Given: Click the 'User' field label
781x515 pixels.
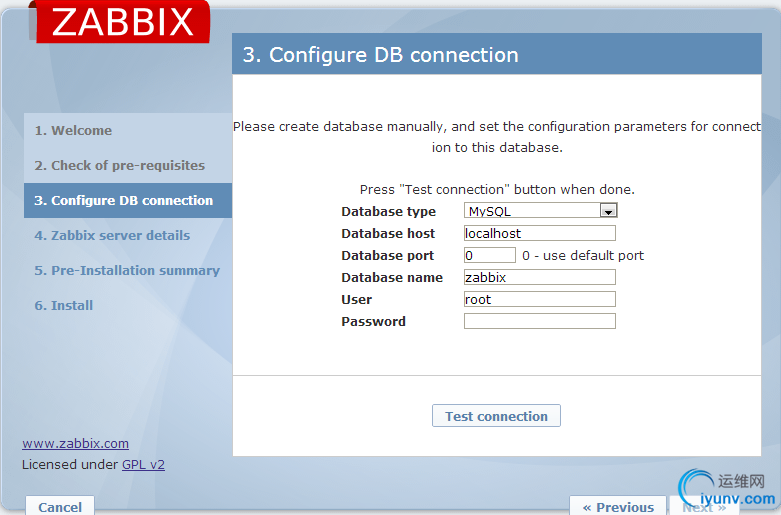Looking at the screenshot, I should click(x=357, y=299).
